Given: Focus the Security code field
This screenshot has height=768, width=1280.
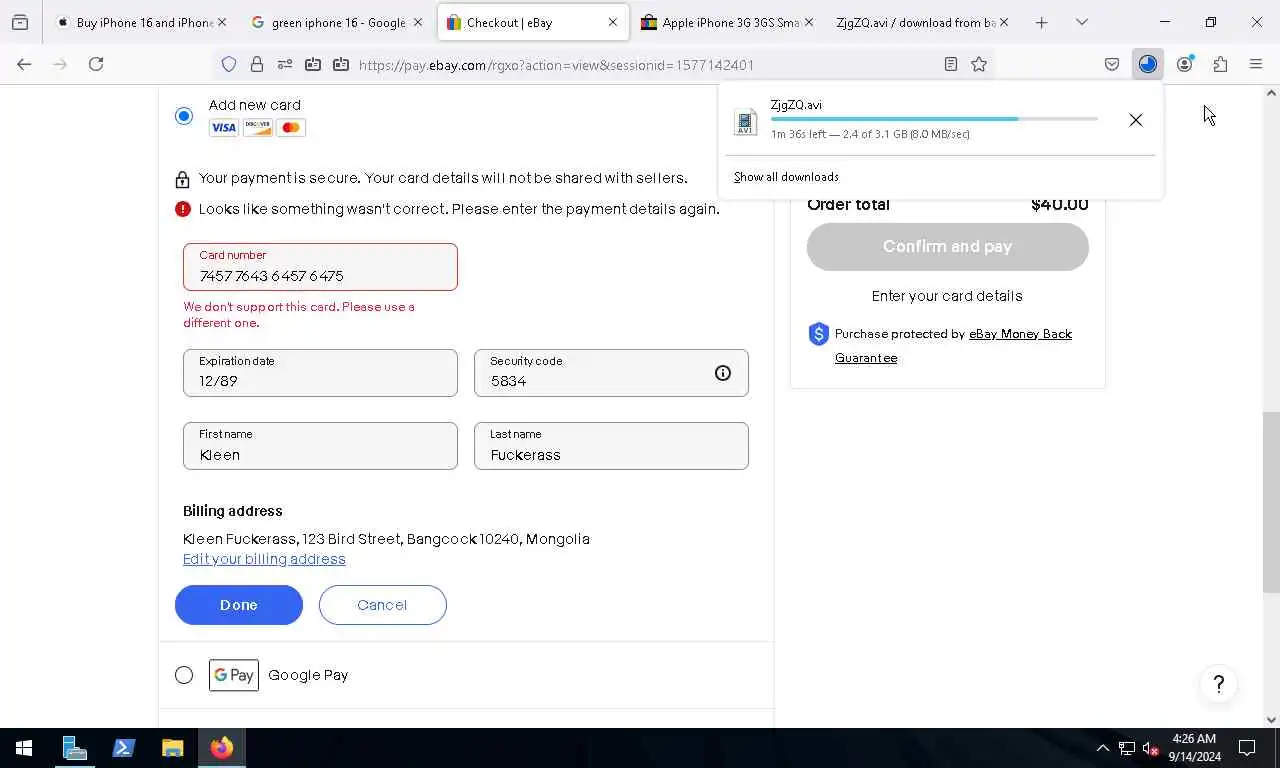Looking at the screenshot, I should coord(611,373).
